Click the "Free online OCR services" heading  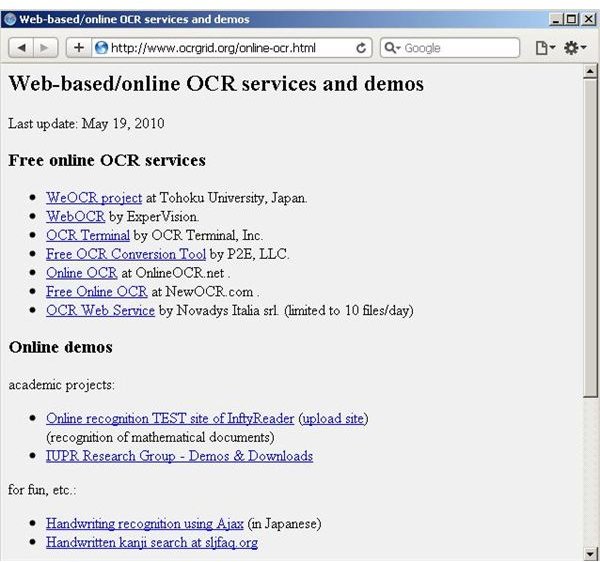(x=107, y=160)
